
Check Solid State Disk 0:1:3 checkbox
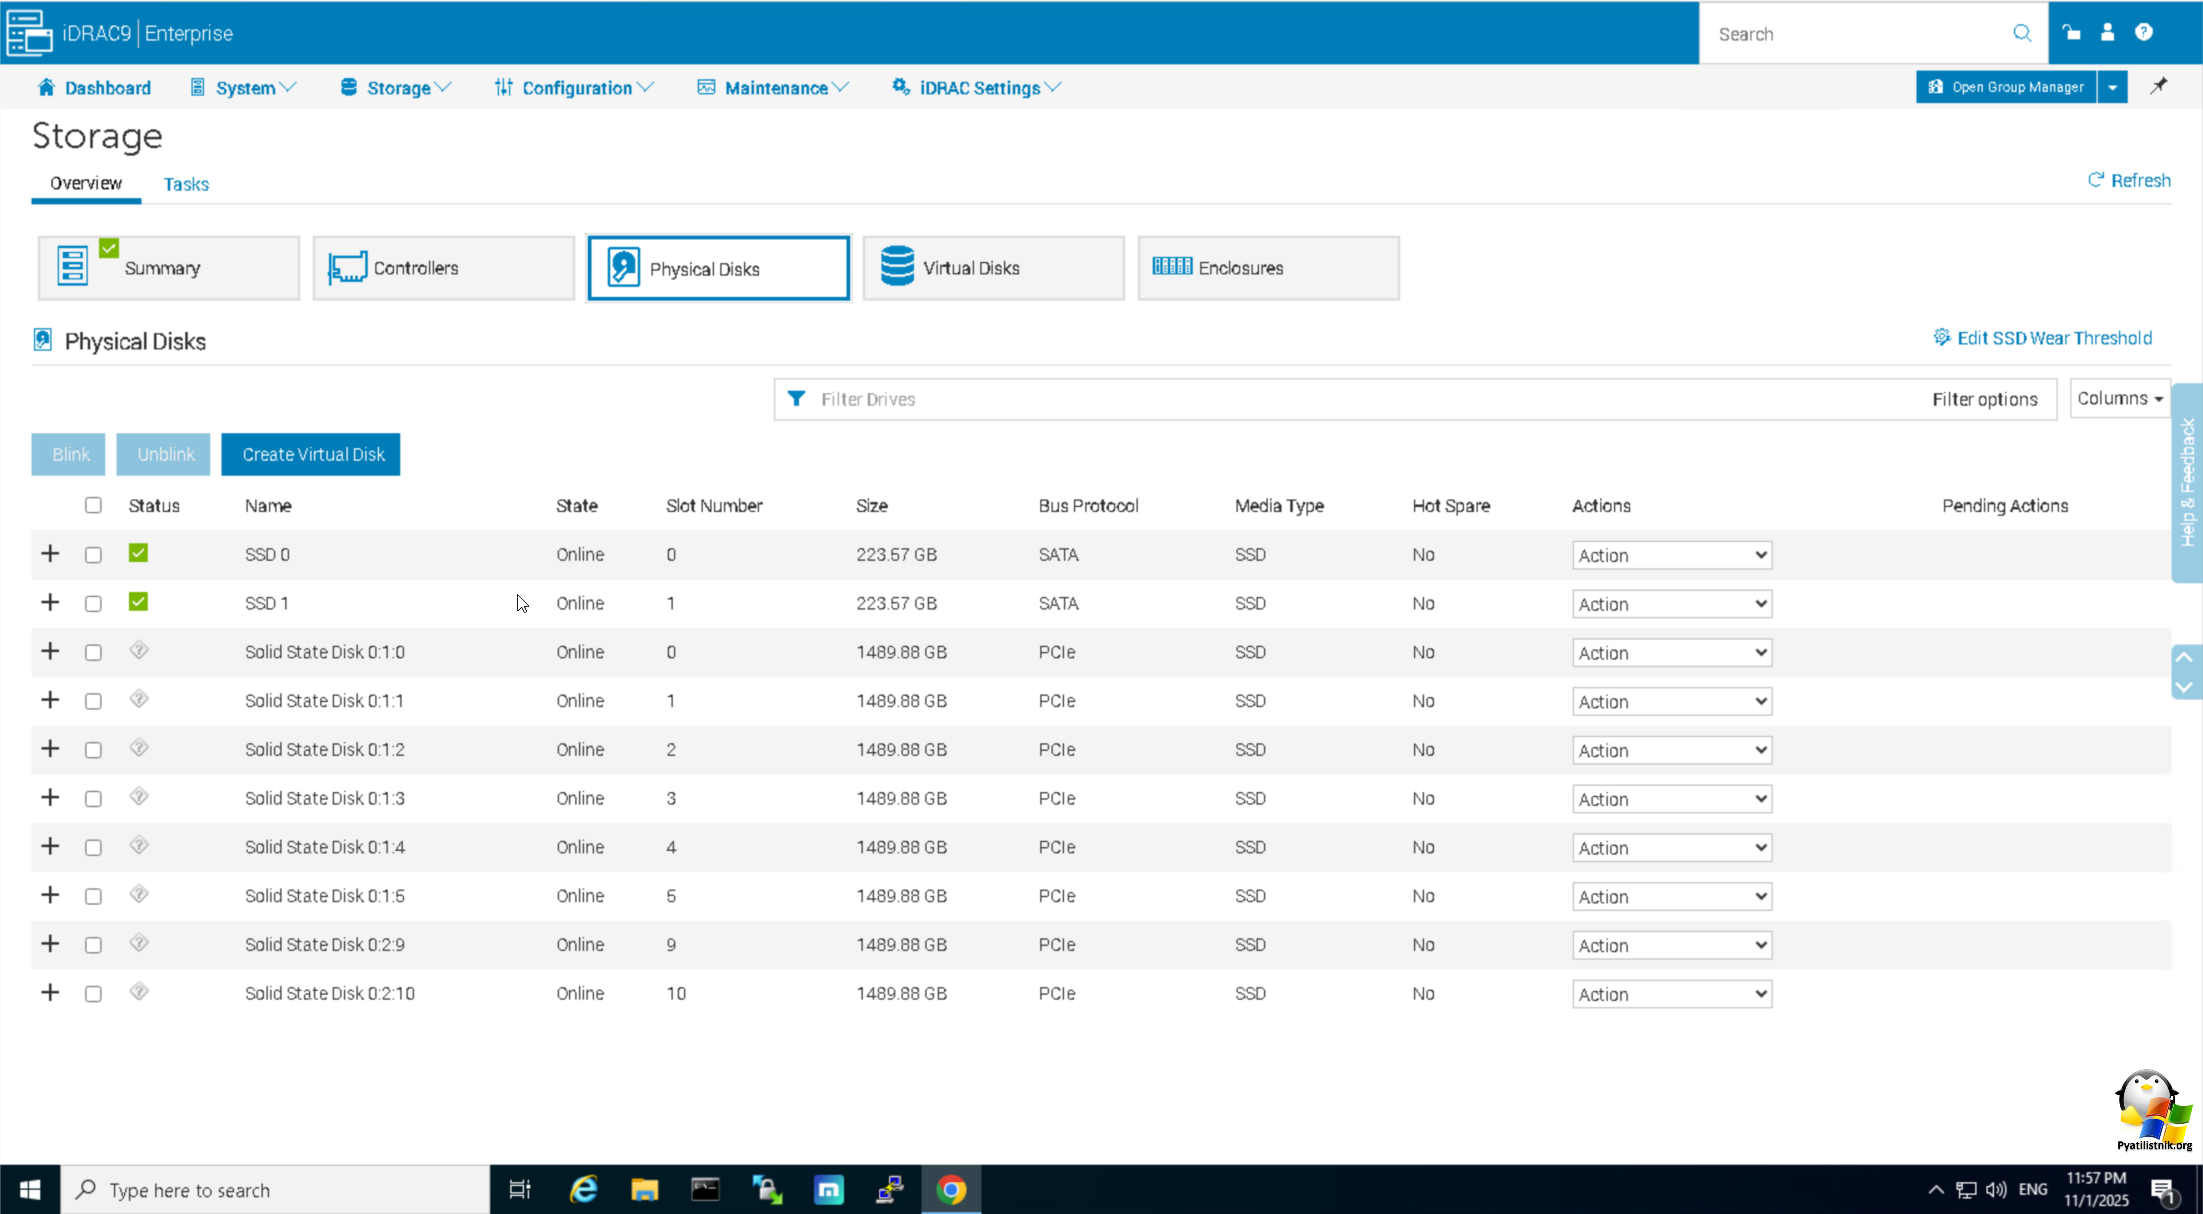[93, 799]
